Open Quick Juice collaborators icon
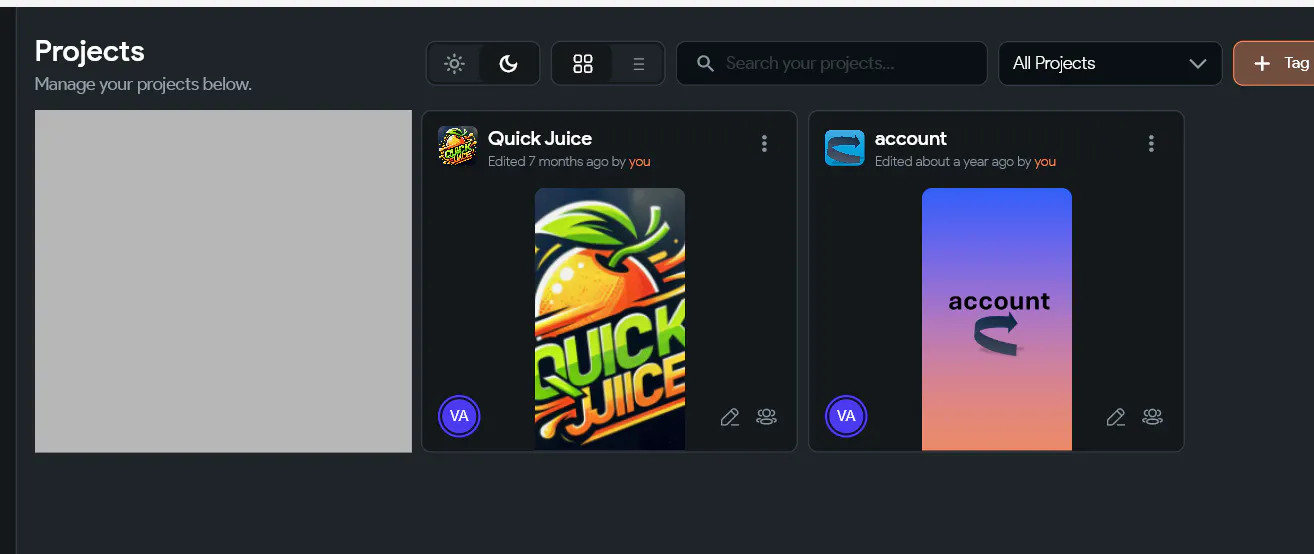This screenshot has height=554, width=1314. point(767,417)
